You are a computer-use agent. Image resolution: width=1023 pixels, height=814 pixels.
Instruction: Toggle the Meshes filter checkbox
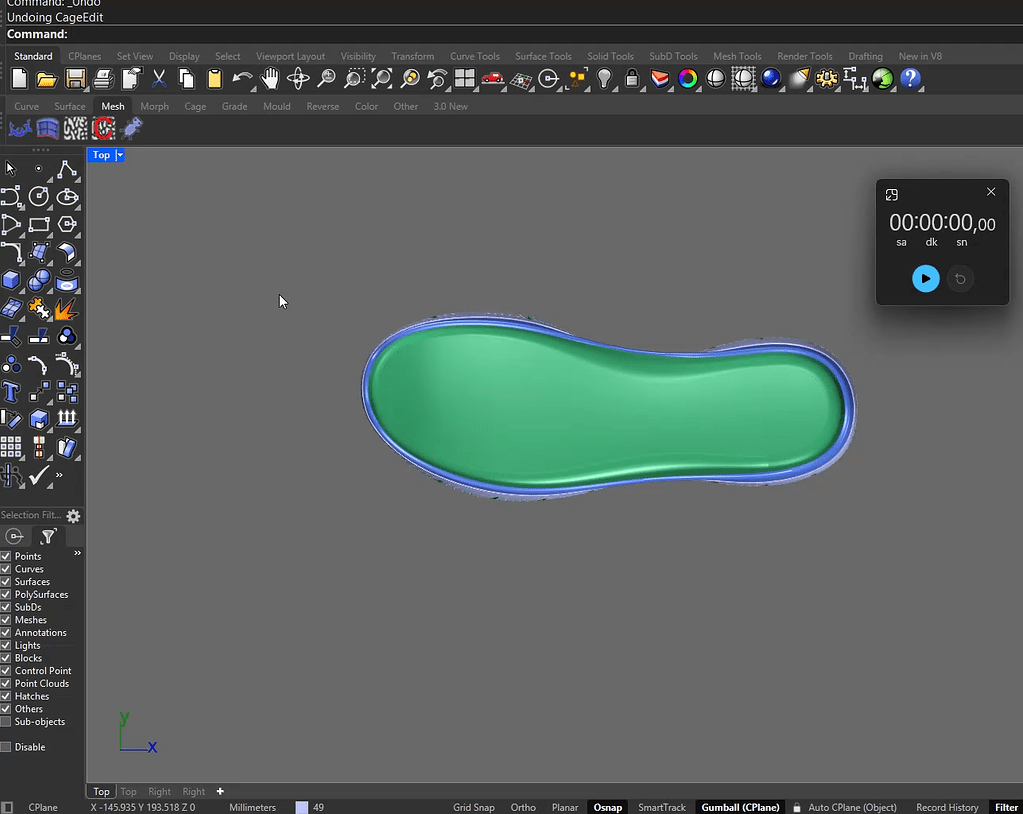(x=6, y=620)
